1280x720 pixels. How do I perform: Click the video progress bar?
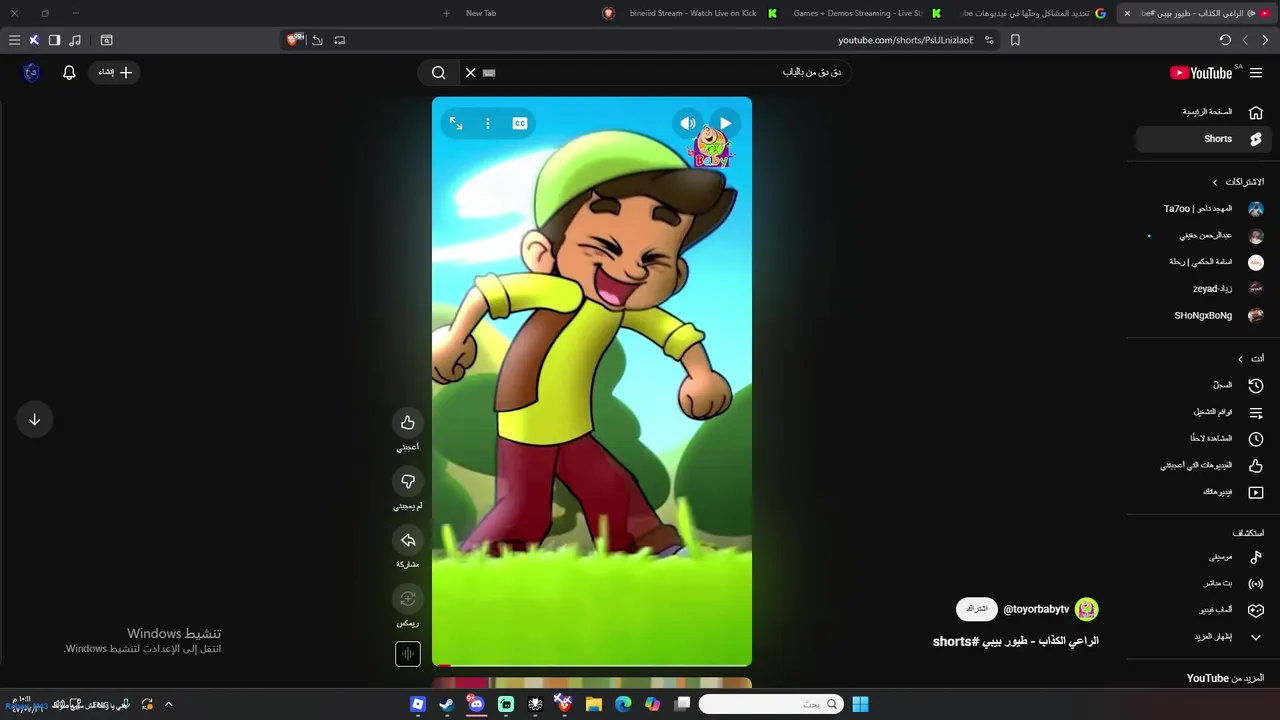592,664
